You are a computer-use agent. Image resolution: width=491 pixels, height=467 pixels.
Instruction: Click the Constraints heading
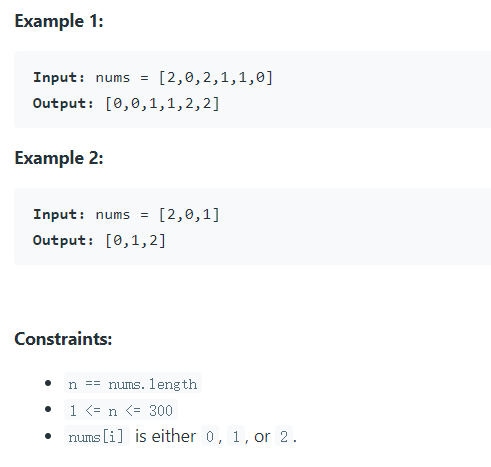click(63, 339)
